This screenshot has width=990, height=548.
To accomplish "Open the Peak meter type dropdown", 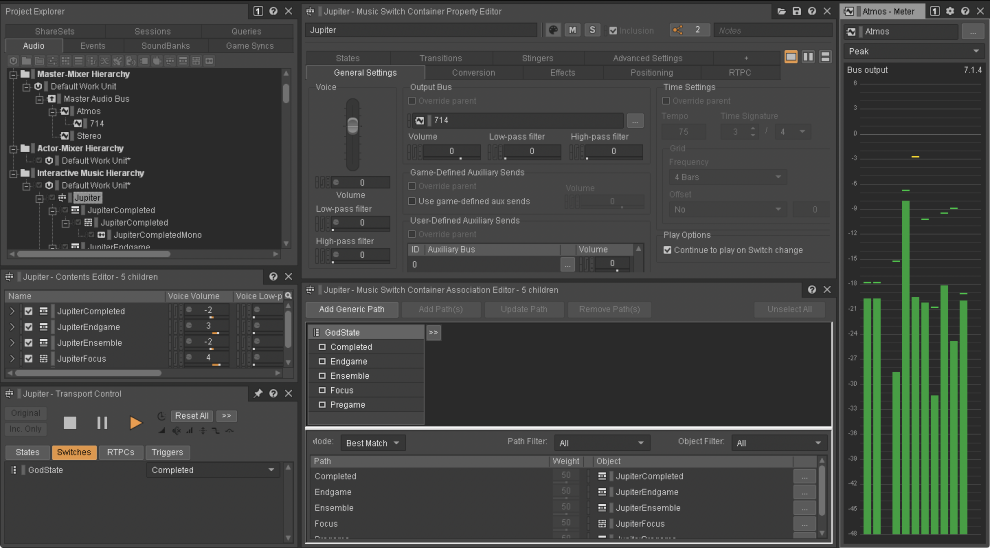I will pos(914,51).
